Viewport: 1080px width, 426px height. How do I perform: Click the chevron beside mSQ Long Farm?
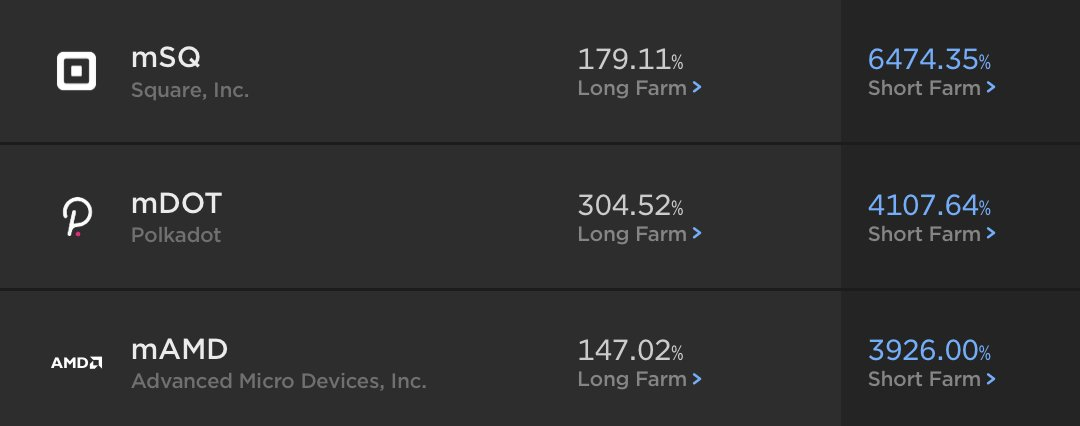[x=697, y=88]
